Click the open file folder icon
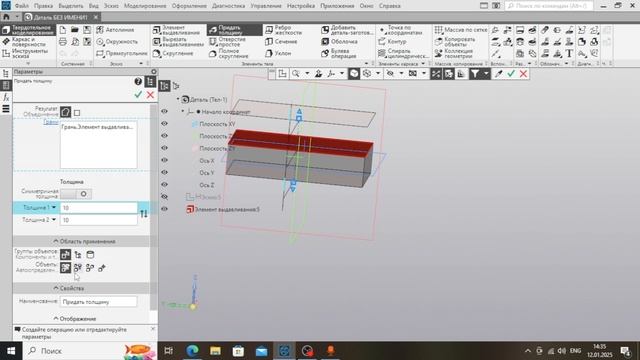Viewport: 640px width, 360px height. [75, 30]
